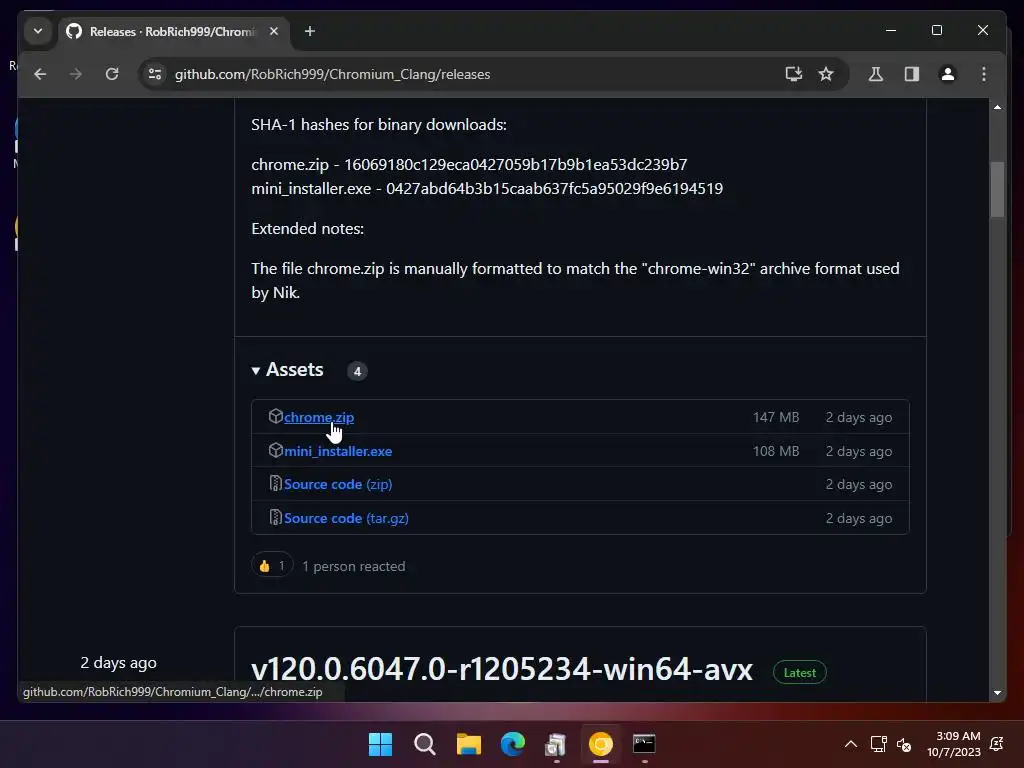Screen dimensions: 1024x768
Task: Open the network tray icon
Action: 878,744
